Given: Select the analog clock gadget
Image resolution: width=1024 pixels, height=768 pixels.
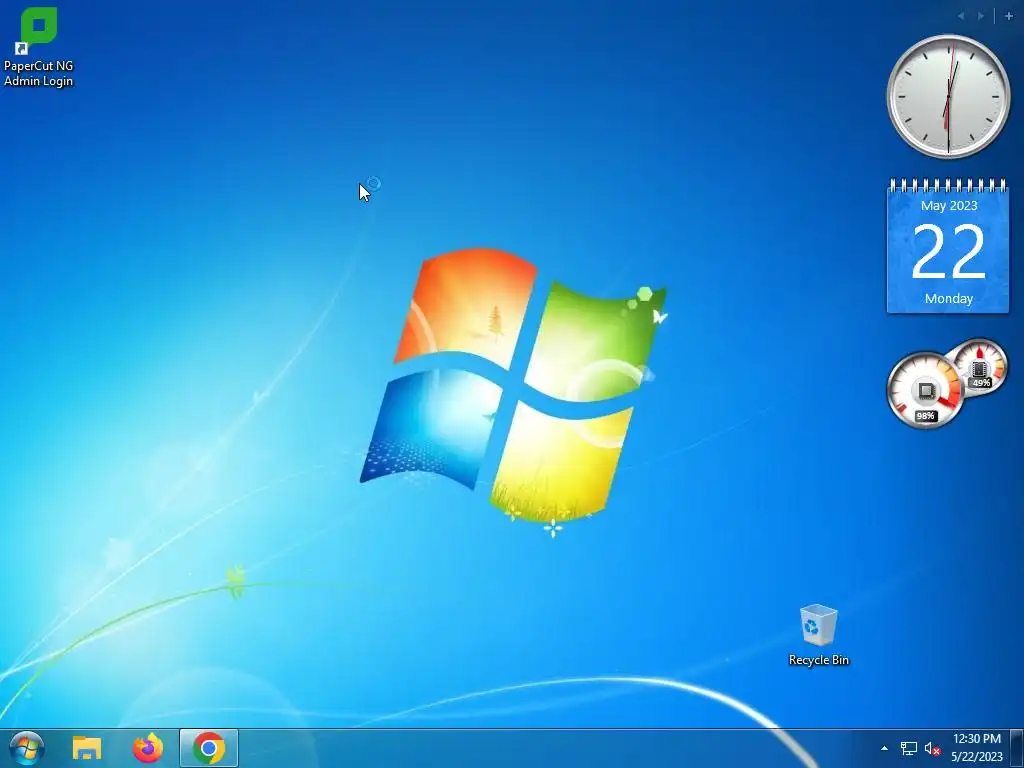Looking at the screenshot, I should coord(948,96).
